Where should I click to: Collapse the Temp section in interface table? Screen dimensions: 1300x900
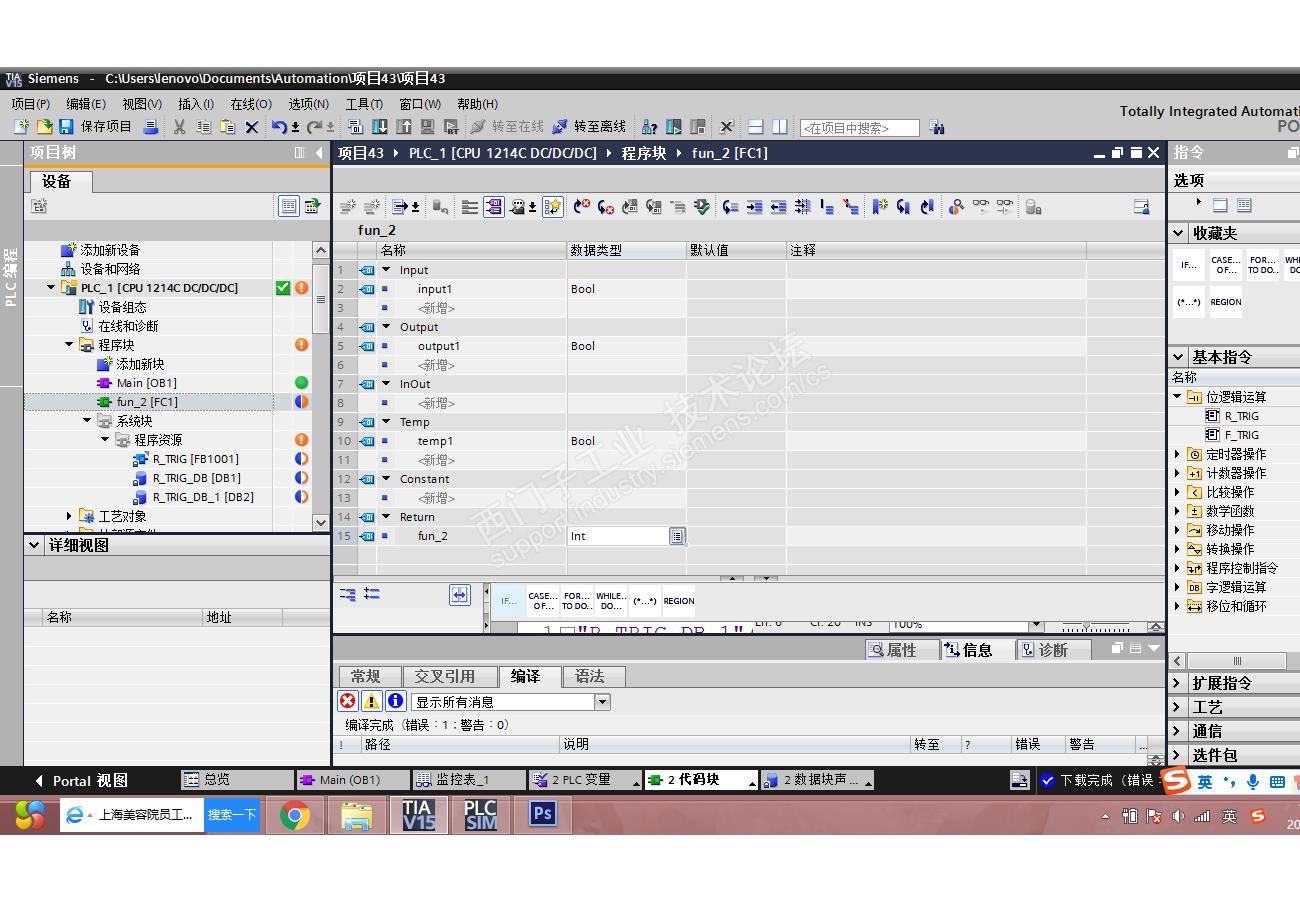click(387, 422)
